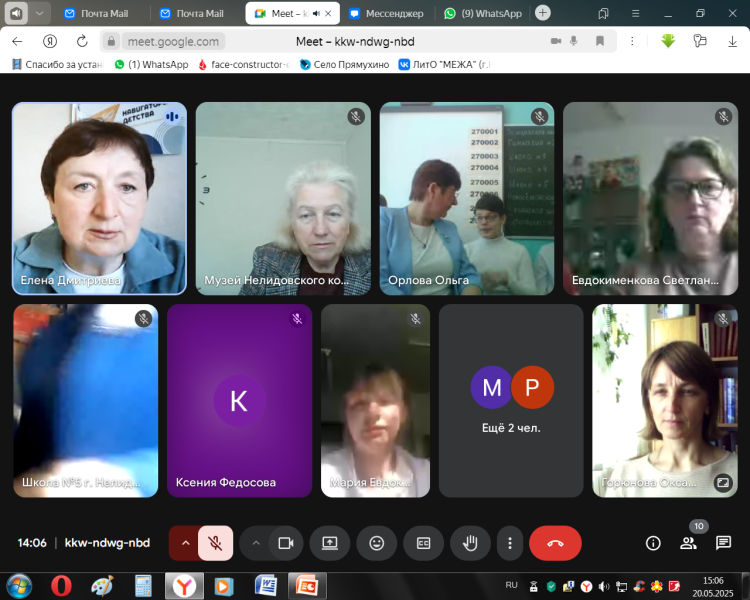Raise your hand in the meeting
Screen dimensions: 750x600
click(470, 543)
